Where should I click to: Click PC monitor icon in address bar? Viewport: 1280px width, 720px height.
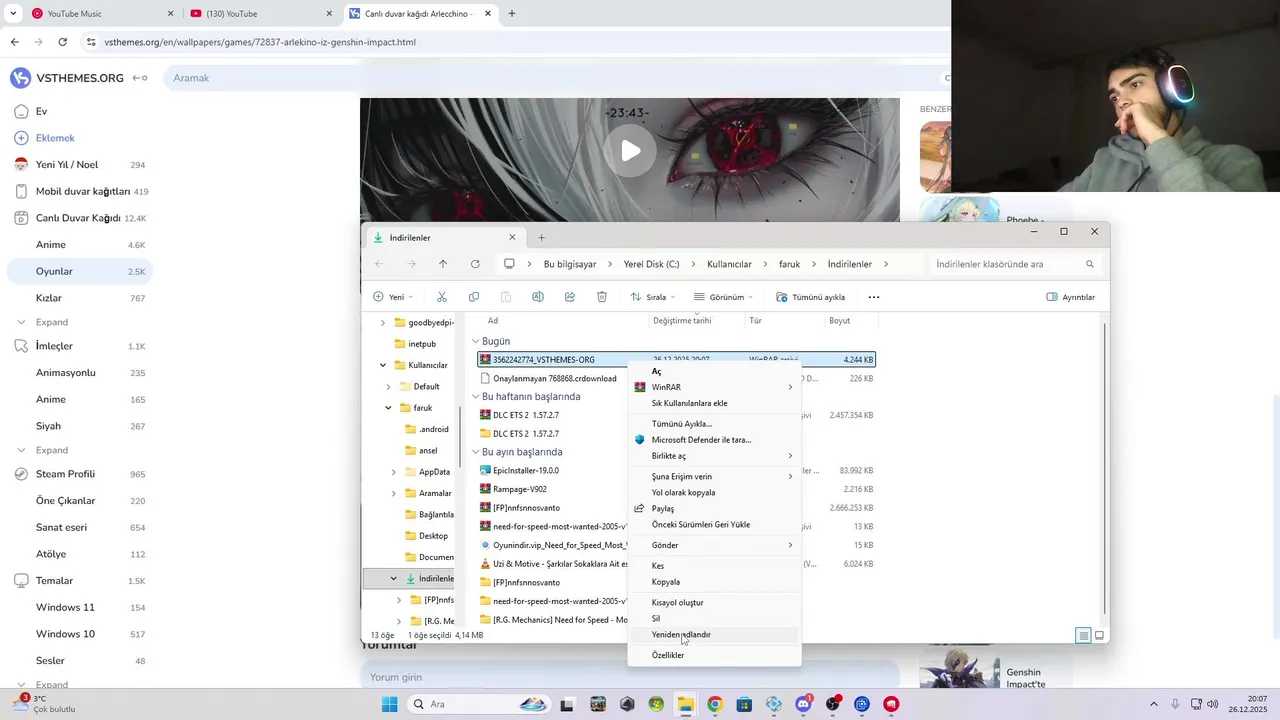coord(509,264)
